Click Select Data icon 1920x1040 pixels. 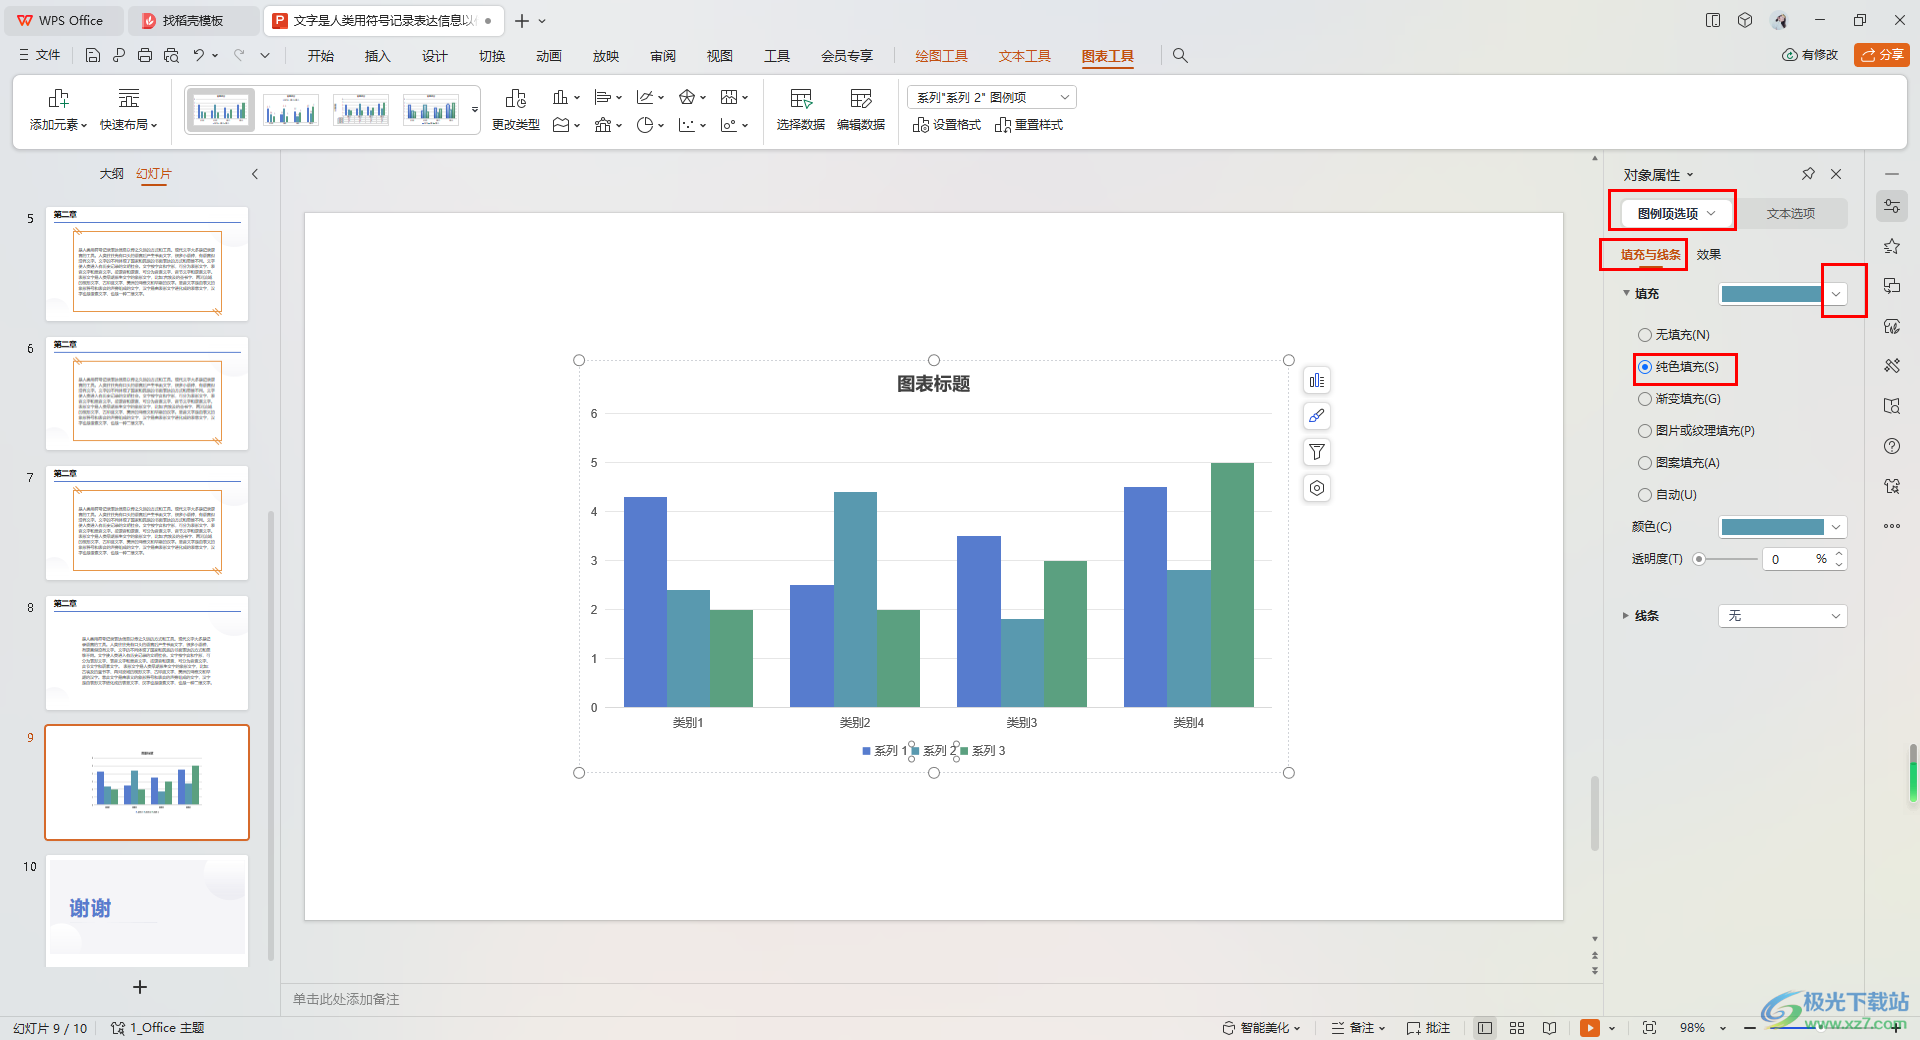coord(800,110)
